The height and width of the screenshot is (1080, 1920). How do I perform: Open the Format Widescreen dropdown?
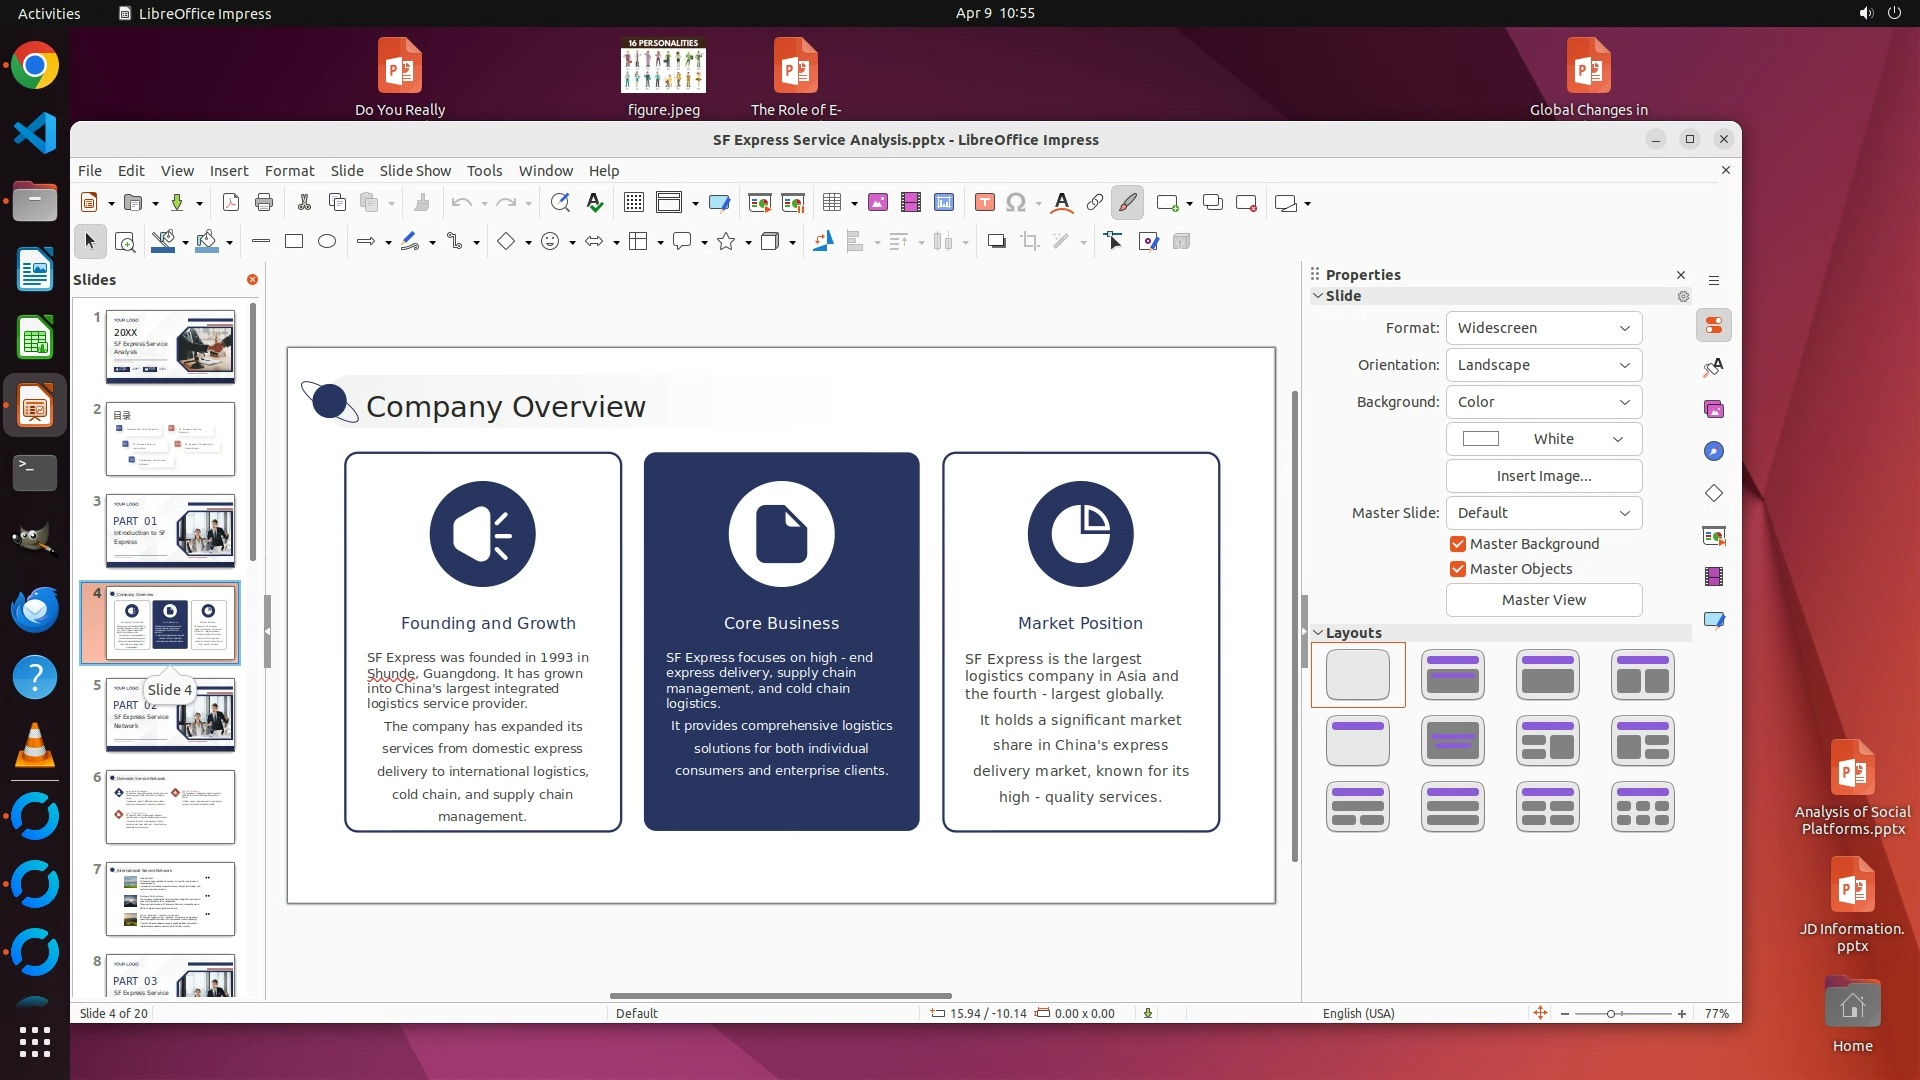point(1543,328)
